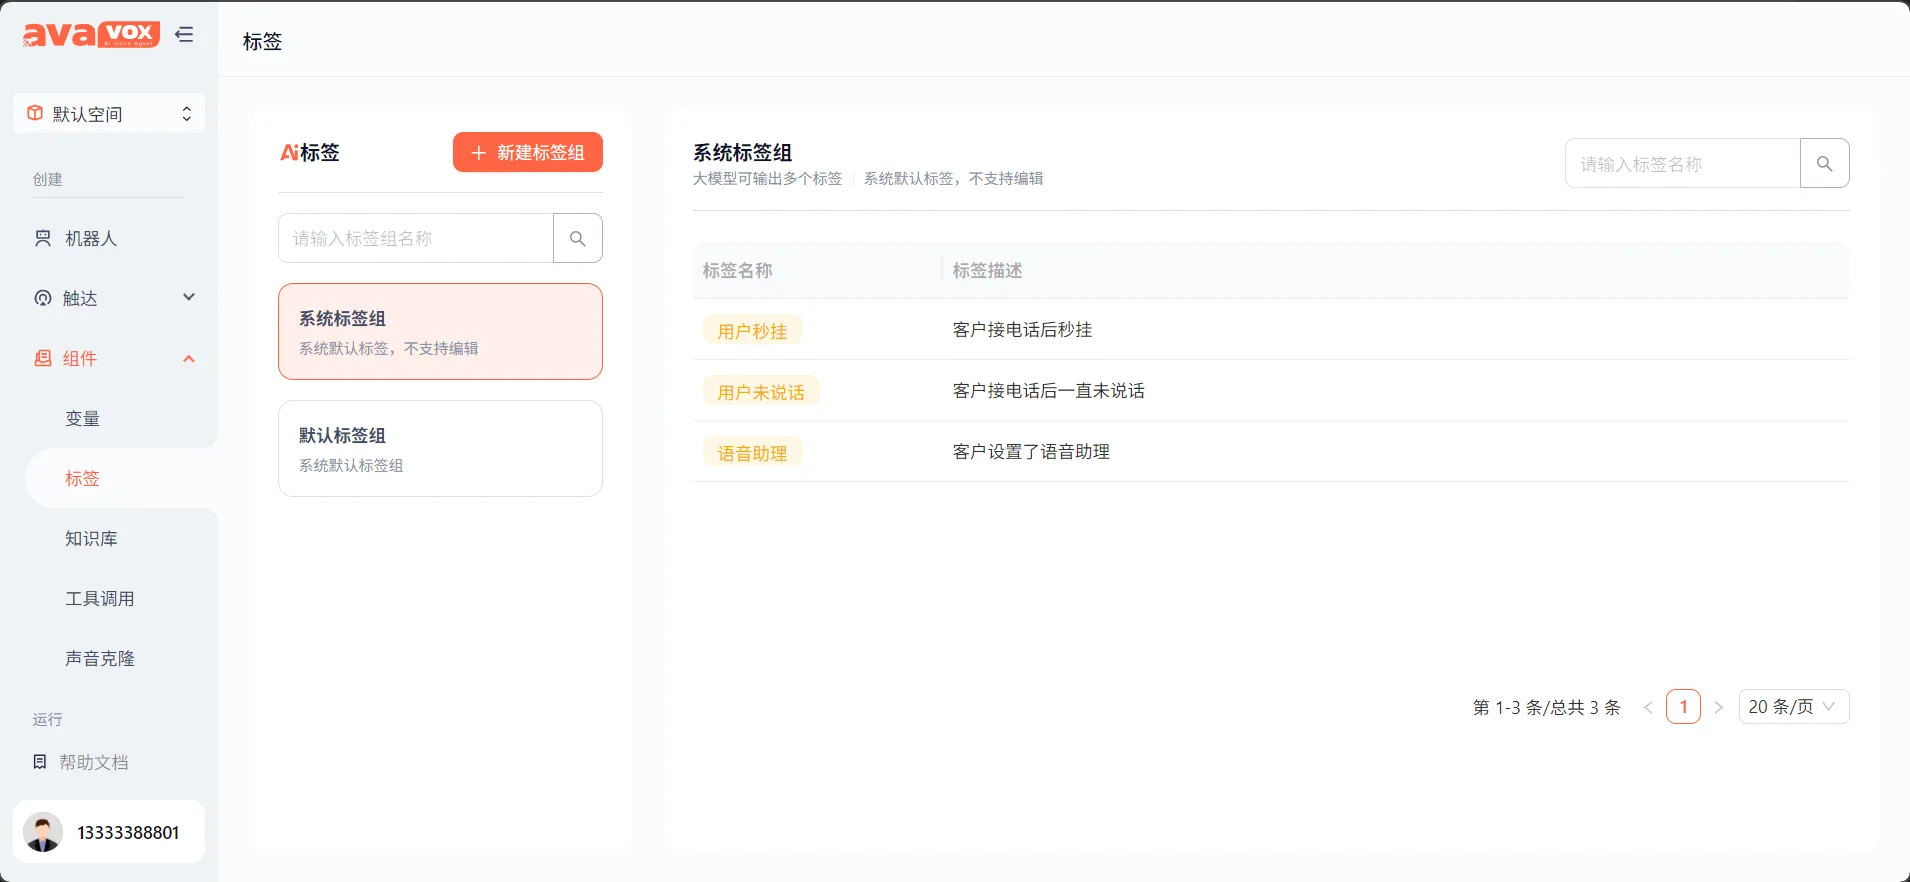Click the robot icon in sidebar
The width and height of the screenshot is (1910, 882).
coord(43,238)
